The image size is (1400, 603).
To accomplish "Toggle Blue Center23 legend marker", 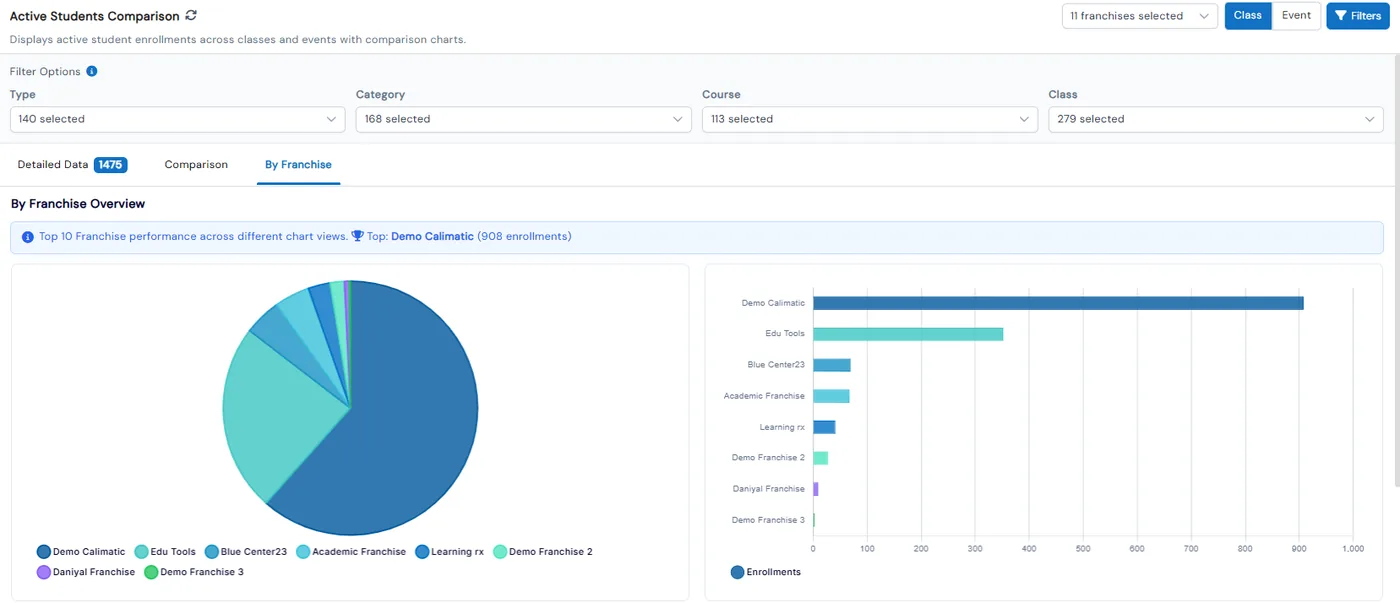I will (212, 552).
